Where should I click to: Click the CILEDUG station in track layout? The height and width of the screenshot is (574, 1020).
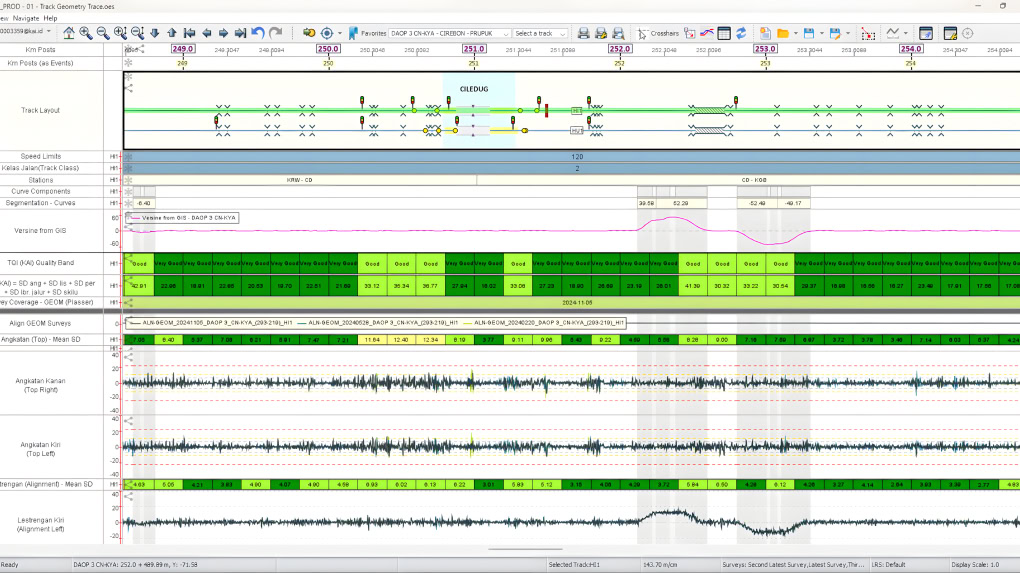click(x=474, y=88)
